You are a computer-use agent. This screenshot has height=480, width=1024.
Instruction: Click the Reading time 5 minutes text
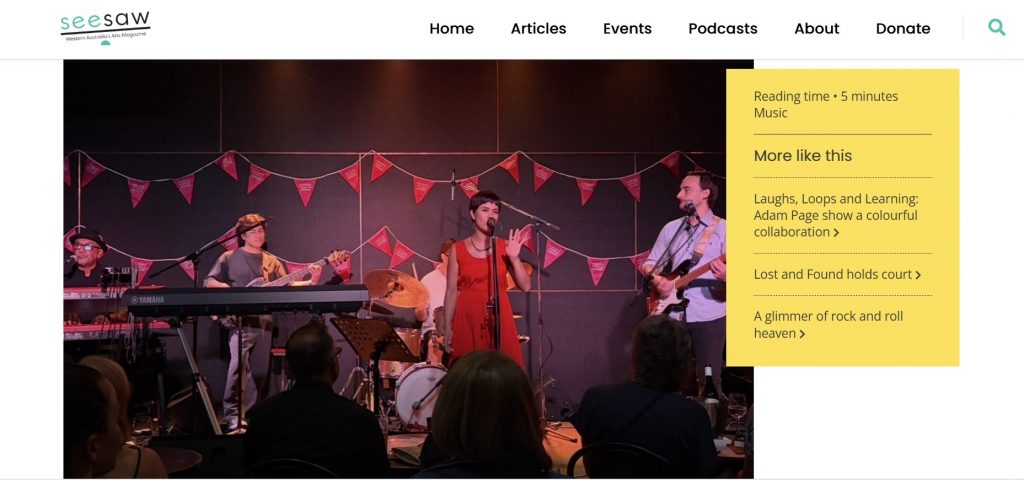click(x=825, y=97)
